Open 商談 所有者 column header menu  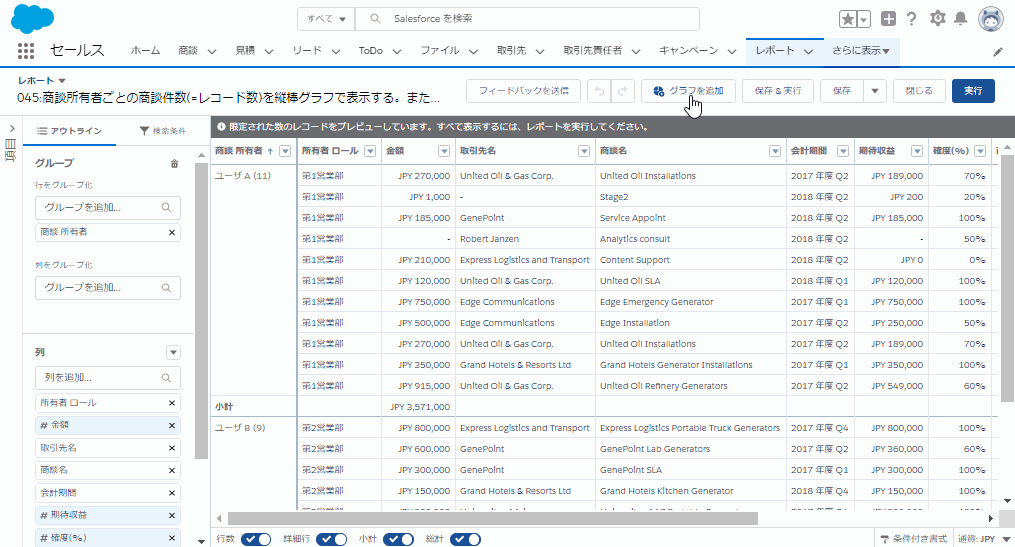pos(285,151)
